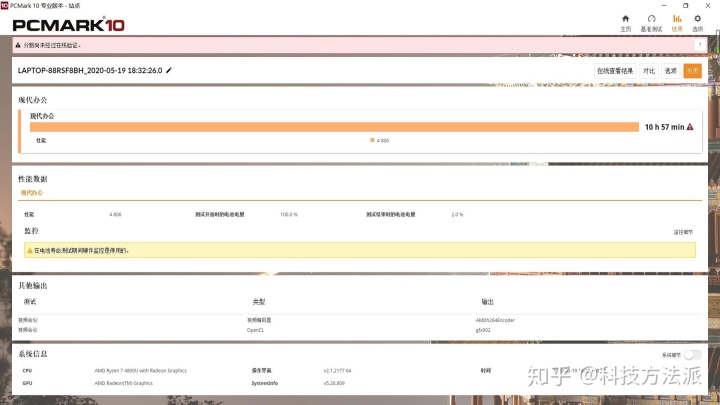
Task: Minimize the PCMark 10 window
Action: (664, 6)
